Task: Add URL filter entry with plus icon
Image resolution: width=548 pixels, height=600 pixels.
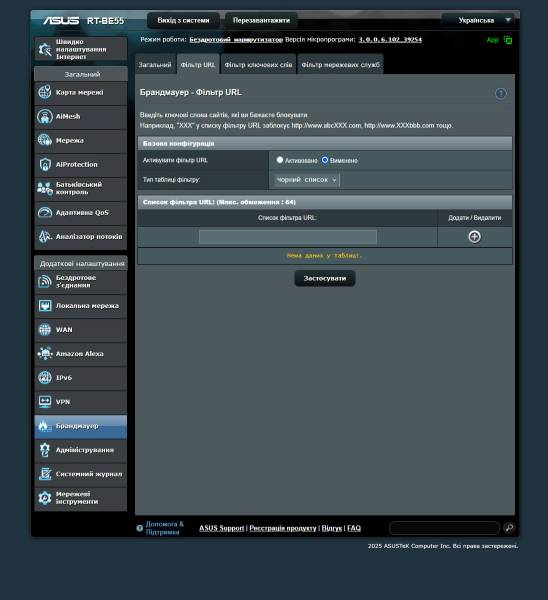Action: point(475,237)
